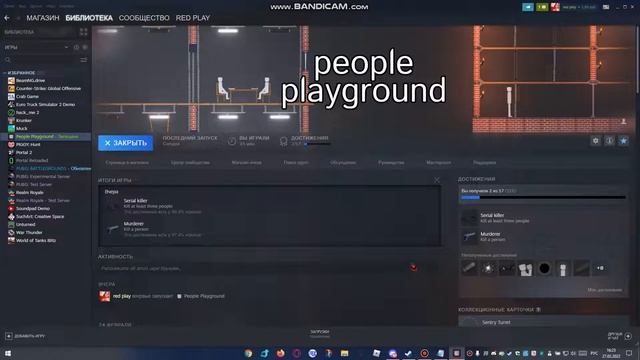640x360 pixels.
Task: Open the Support (Поддержка) link
Action: 484,162
